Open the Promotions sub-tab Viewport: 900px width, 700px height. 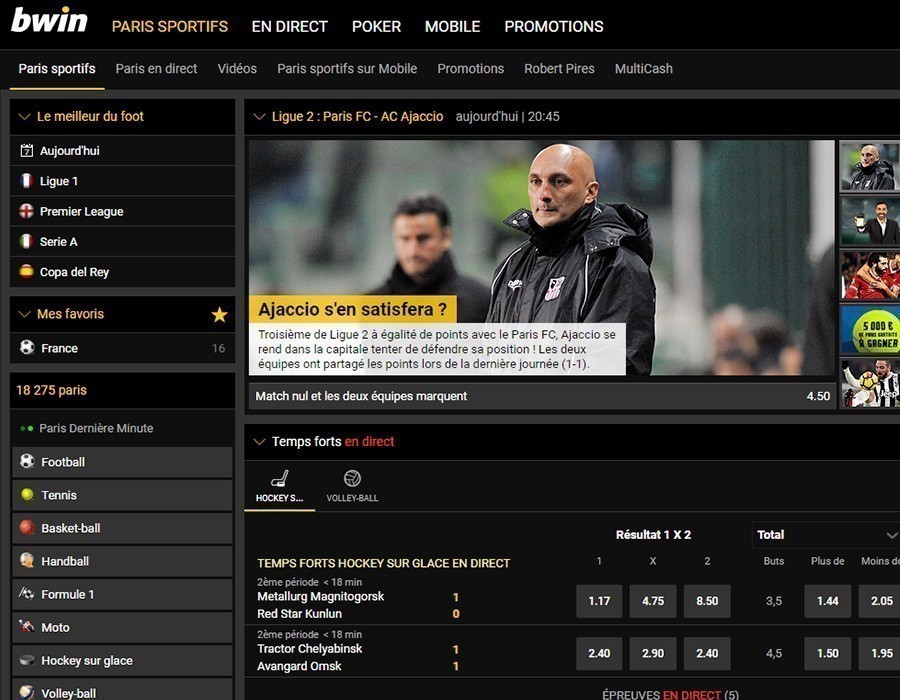pyautogui.click(x=471, y=69)
